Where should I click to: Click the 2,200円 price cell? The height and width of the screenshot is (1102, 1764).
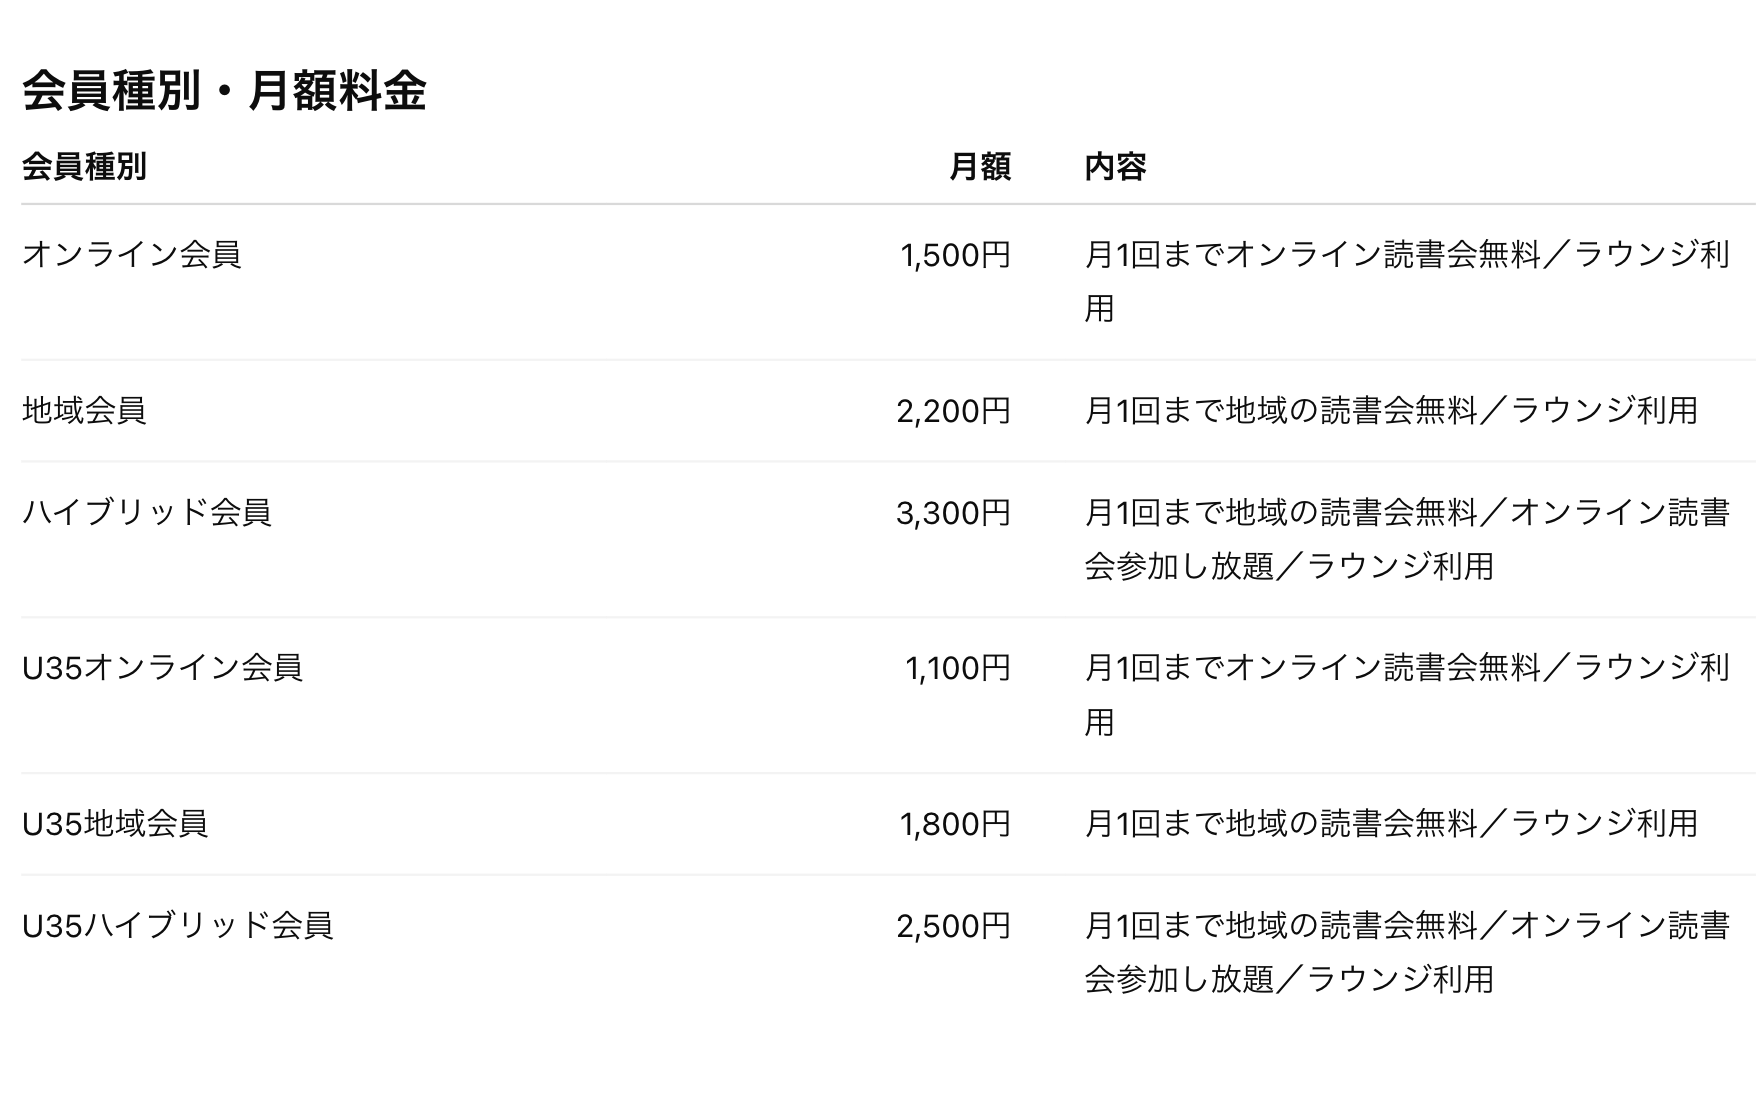[x=953, y=411]
